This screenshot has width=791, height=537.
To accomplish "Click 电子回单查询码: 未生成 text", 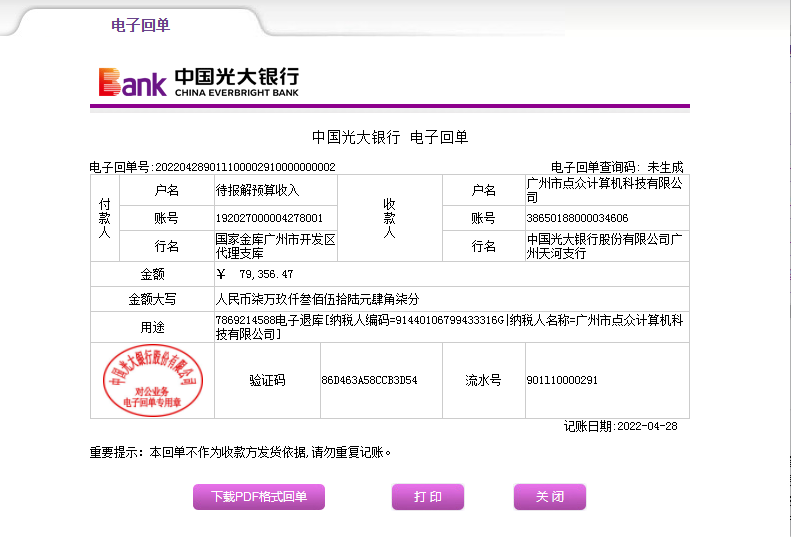I will click(x=617, y=167).
